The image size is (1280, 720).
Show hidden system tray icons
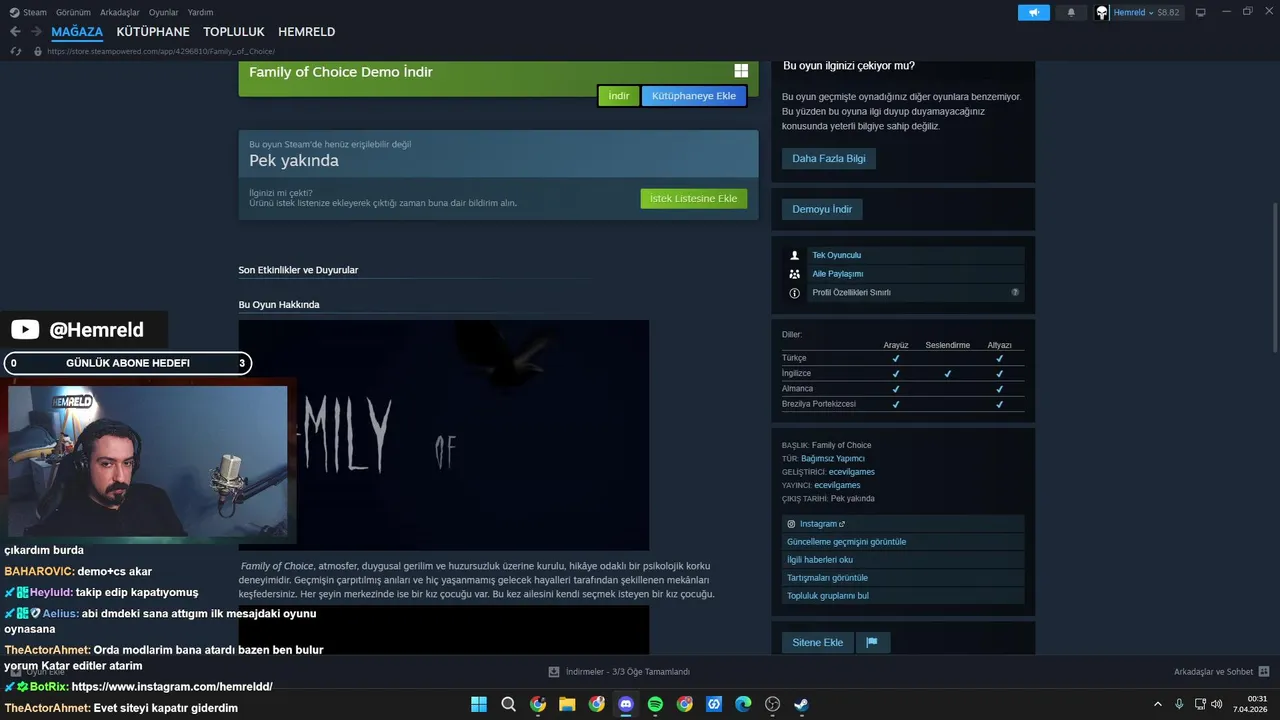(x=1158, y=704)
